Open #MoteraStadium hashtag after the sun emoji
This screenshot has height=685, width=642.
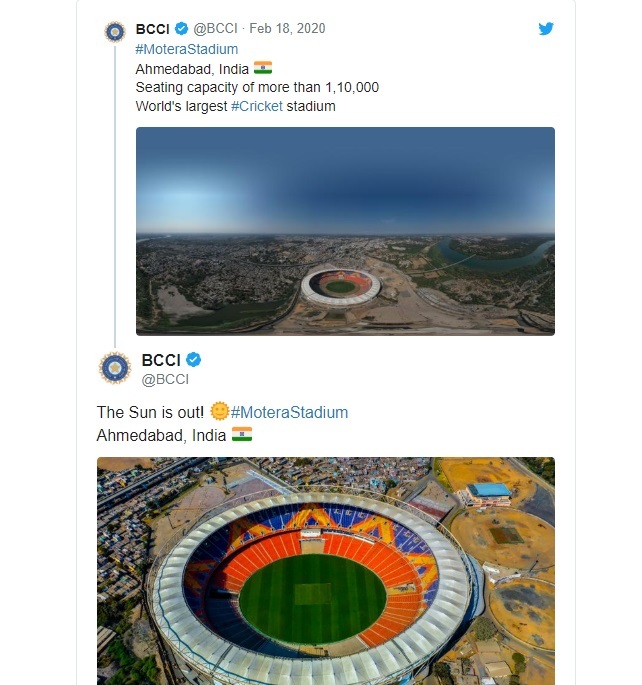click(x=289, y=412)
